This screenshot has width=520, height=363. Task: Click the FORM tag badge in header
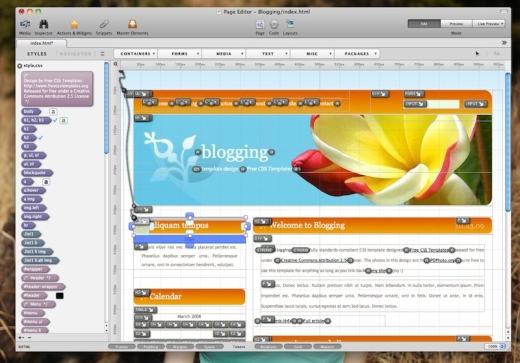click(414, 94)
